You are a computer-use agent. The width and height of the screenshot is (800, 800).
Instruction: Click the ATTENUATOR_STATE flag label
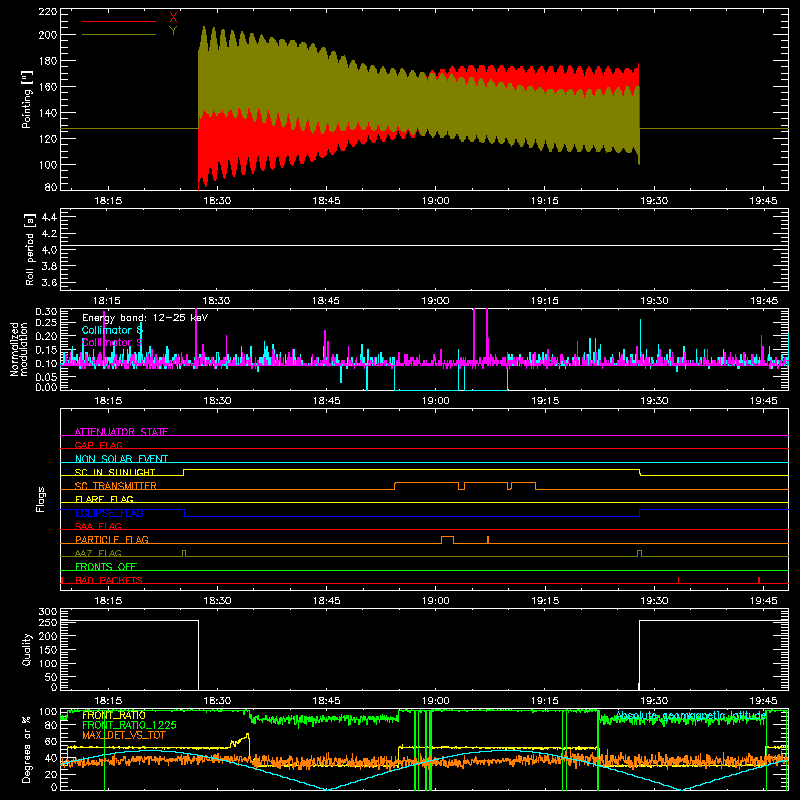pyautogui.click(x=121, y=432)
